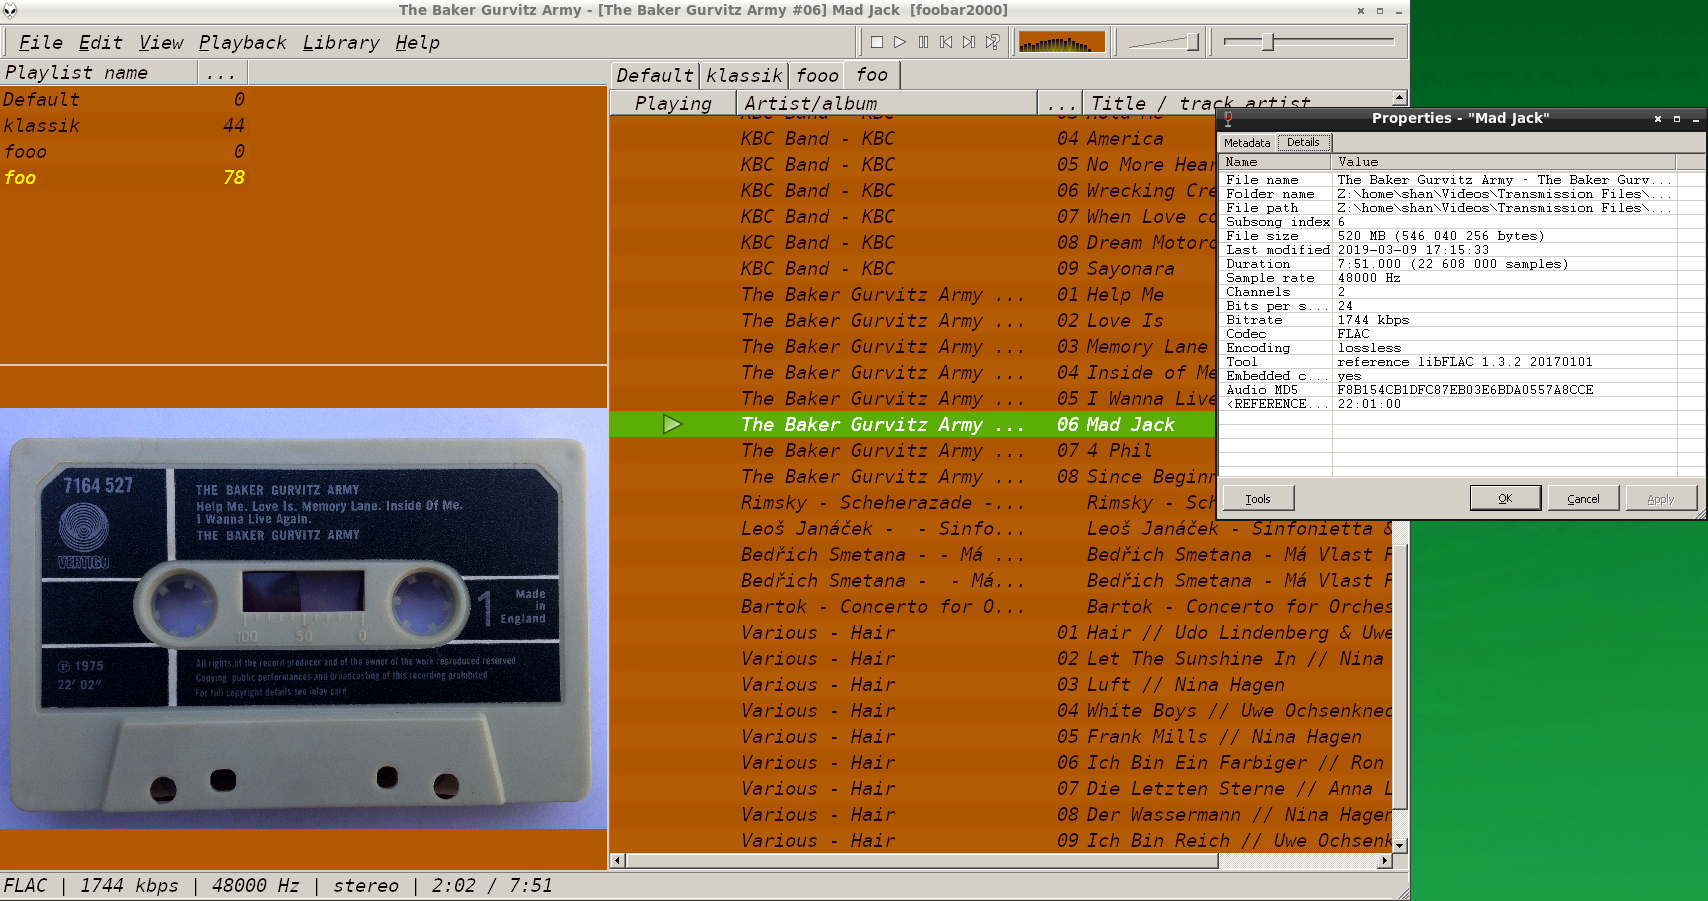
Task: Select the playing track 06 Mad Jack
Action: pos(912,425)
